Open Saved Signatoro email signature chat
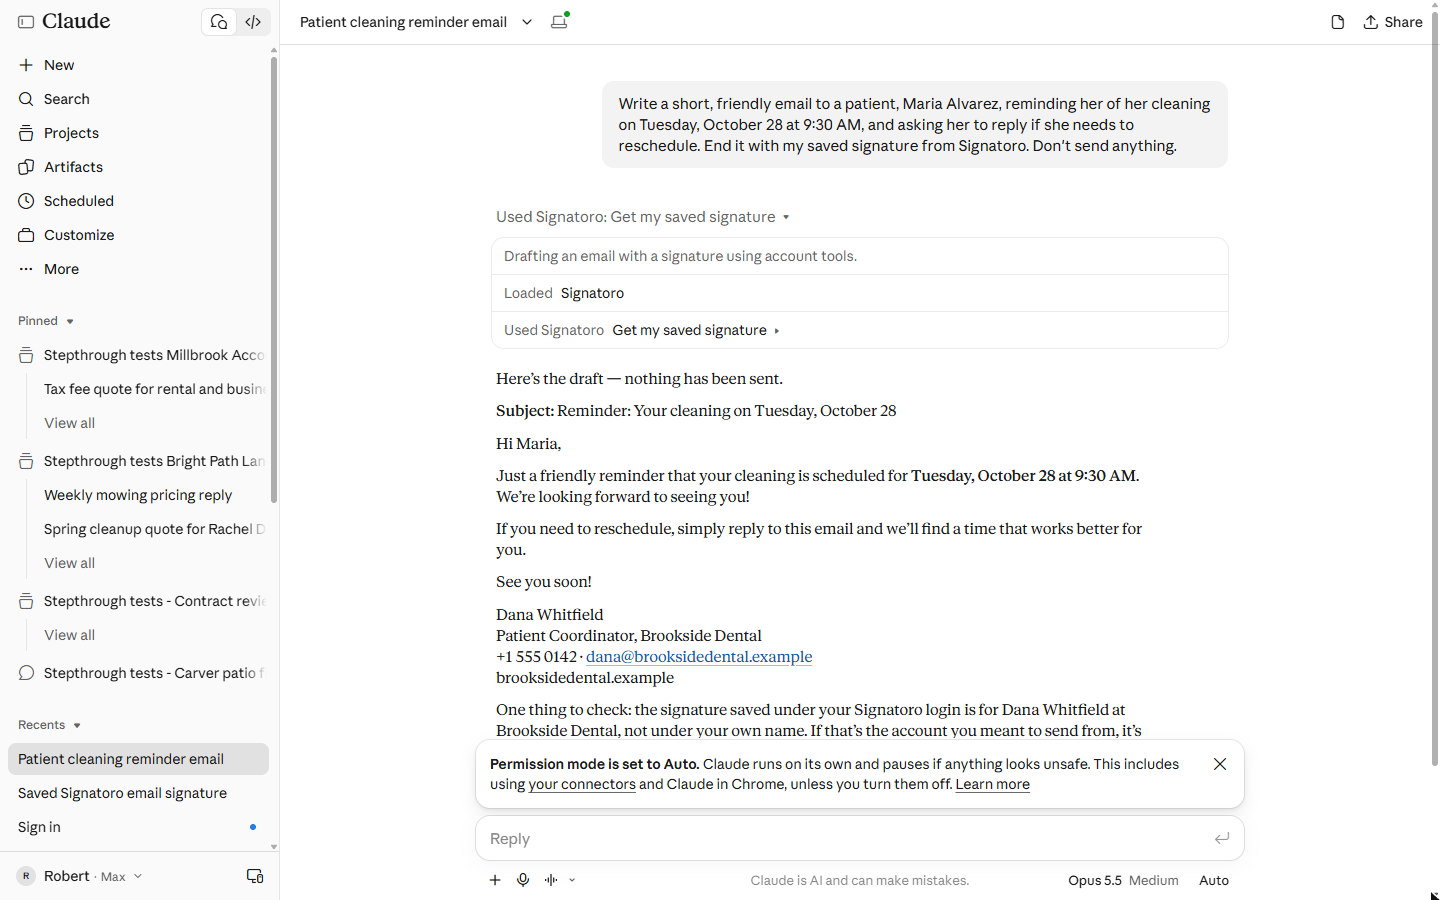 click(x=138, y=793)
